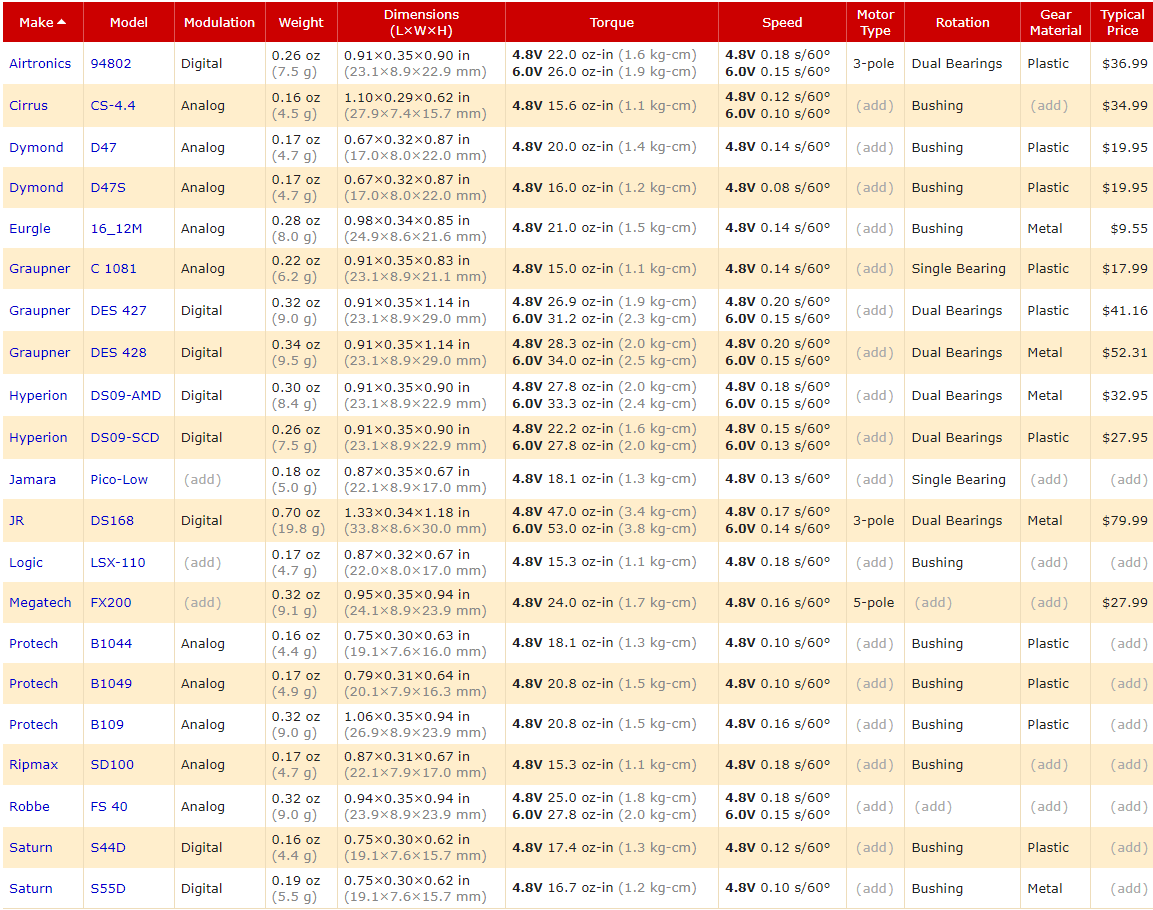1153x910 pixels.
Task: Open the D47S model link
Action: coord(107,187)
